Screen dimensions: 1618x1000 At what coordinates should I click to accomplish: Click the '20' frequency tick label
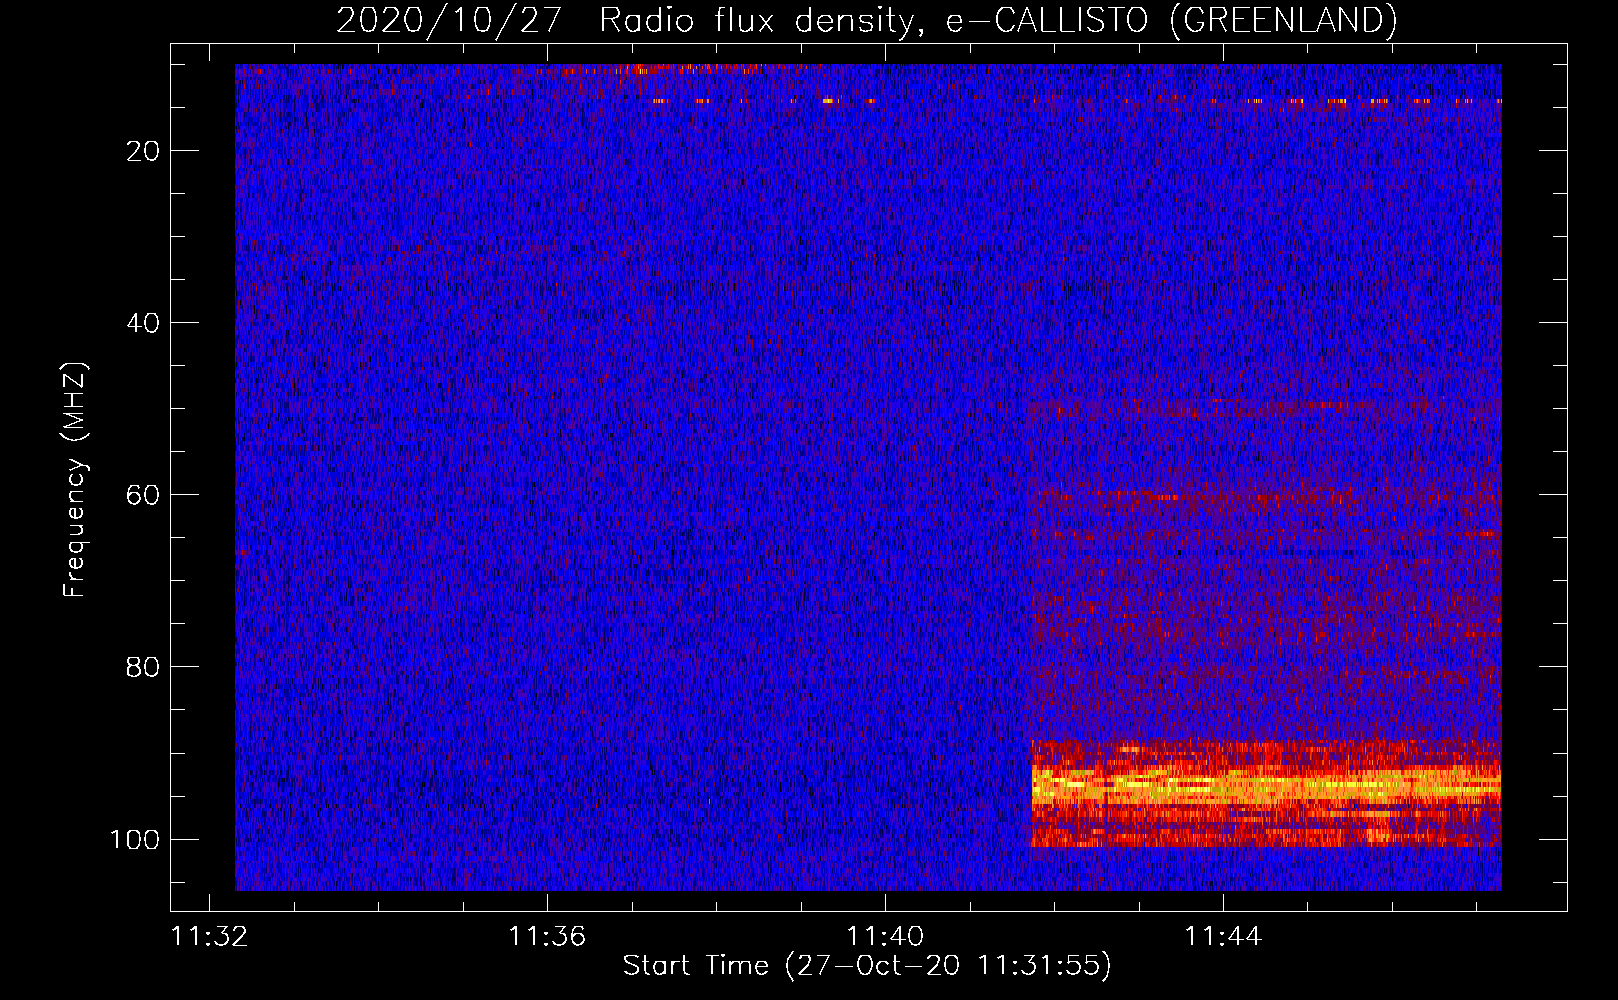click(143, 151)
